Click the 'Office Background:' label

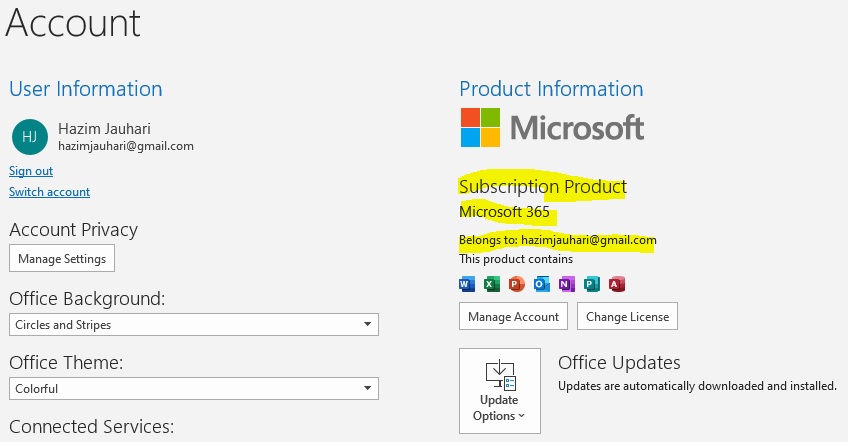(x=87, y=299)
